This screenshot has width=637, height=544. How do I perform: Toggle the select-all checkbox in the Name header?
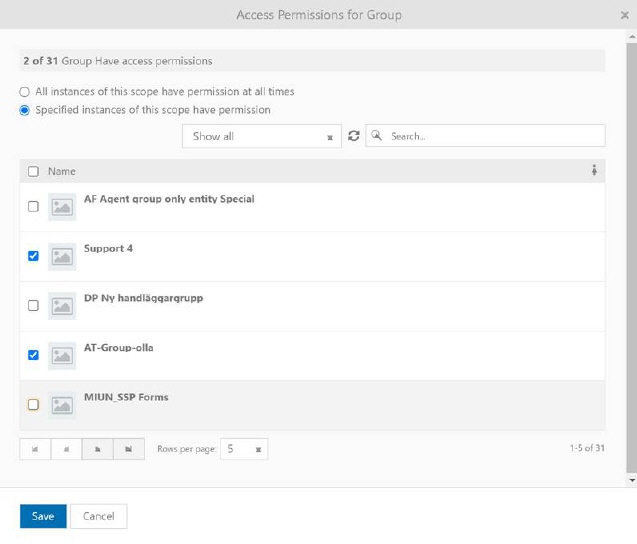pyautogui.click(x=33, y=171)
